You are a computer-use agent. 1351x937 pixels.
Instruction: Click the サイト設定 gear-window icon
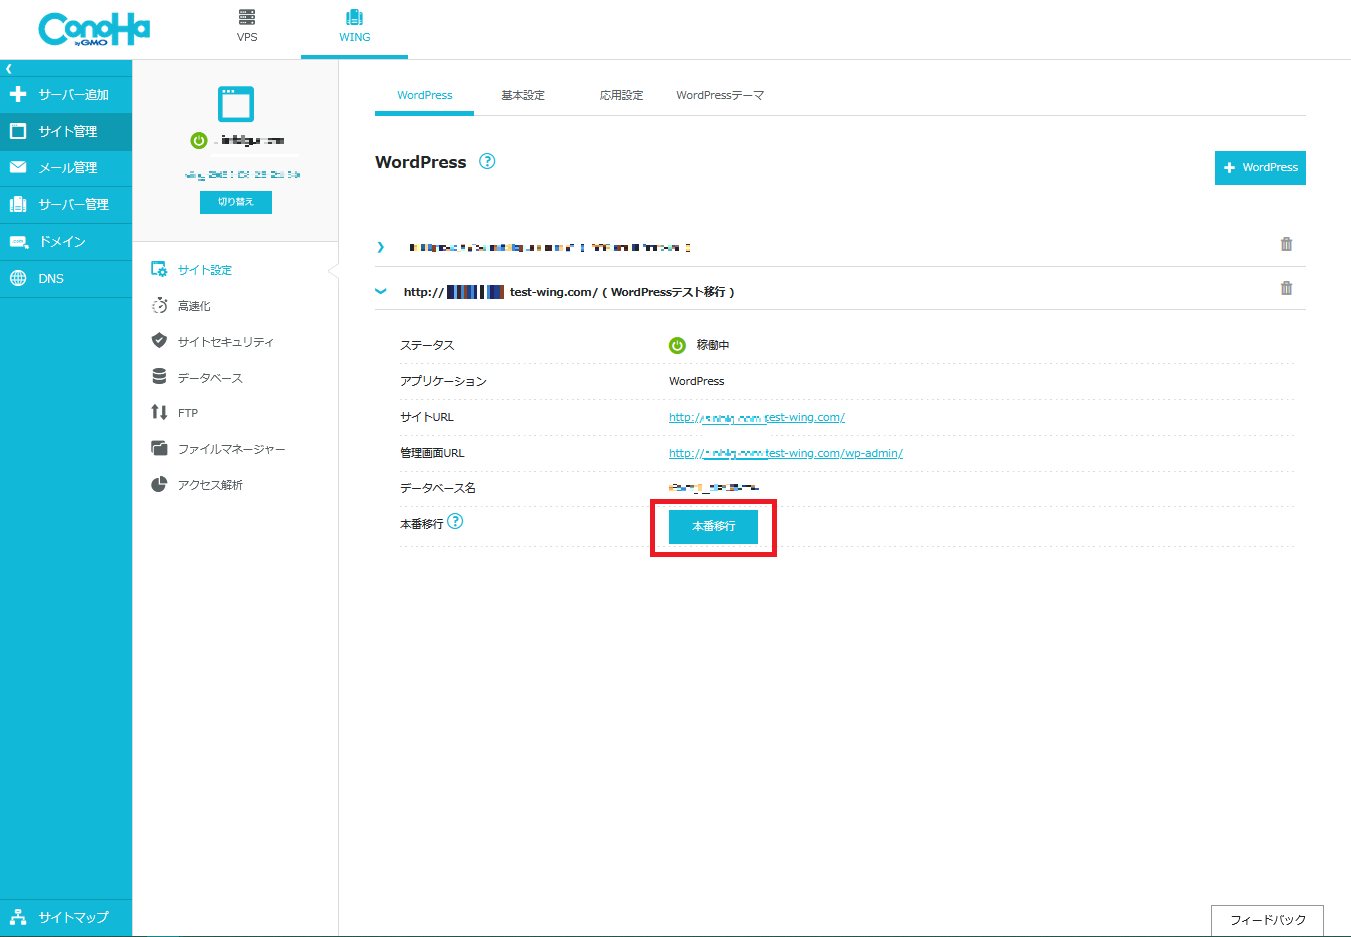[159, 269]
